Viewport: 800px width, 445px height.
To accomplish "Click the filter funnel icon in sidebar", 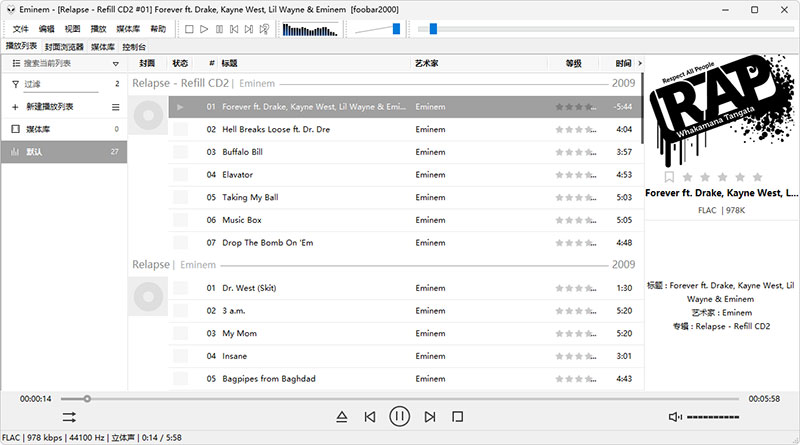I will [15, 85].
